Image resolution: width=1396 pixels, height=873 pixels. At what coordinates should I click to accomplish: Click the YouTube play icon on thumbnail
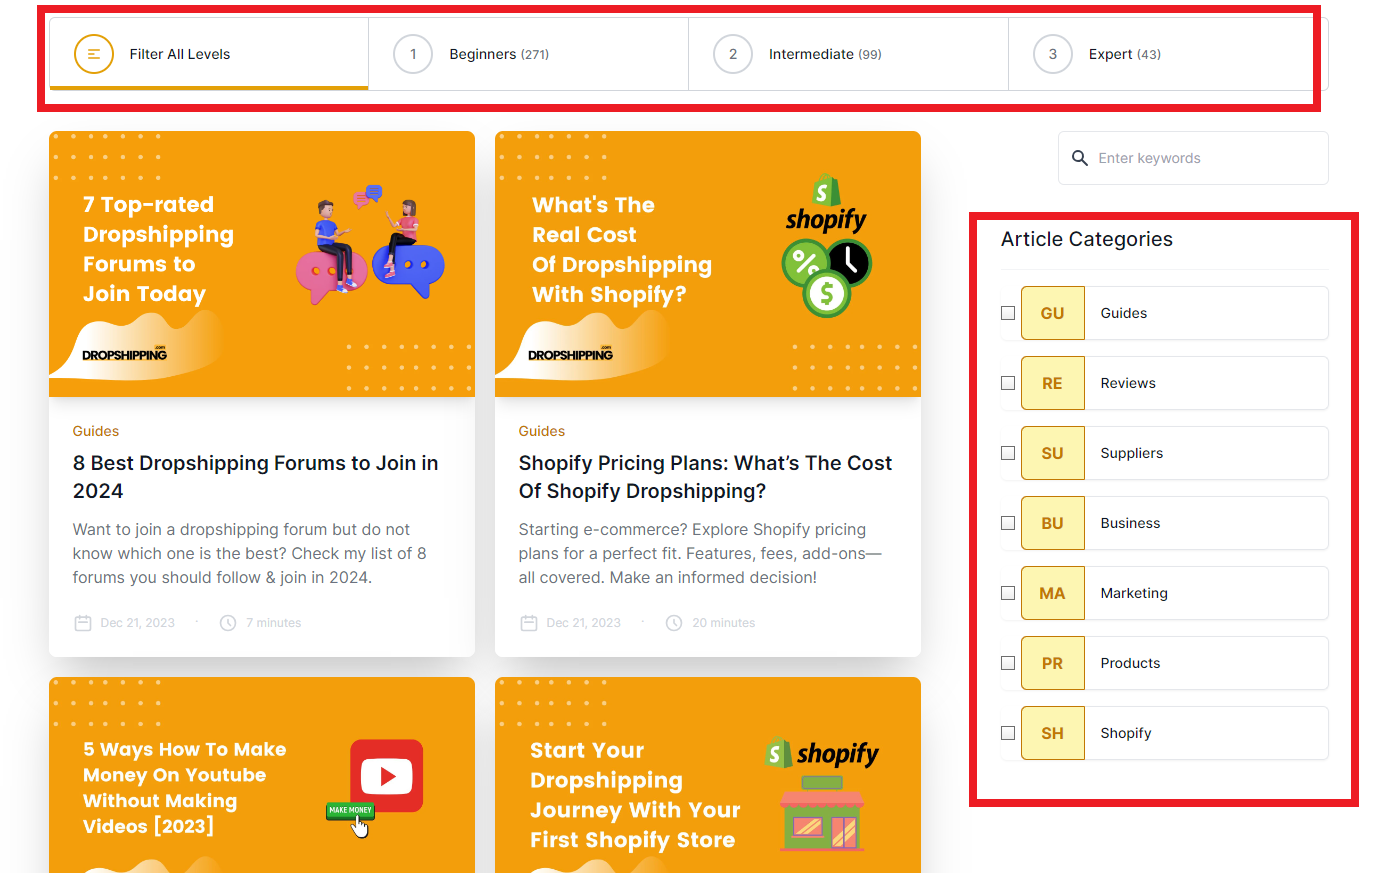(x=387, y=776)
